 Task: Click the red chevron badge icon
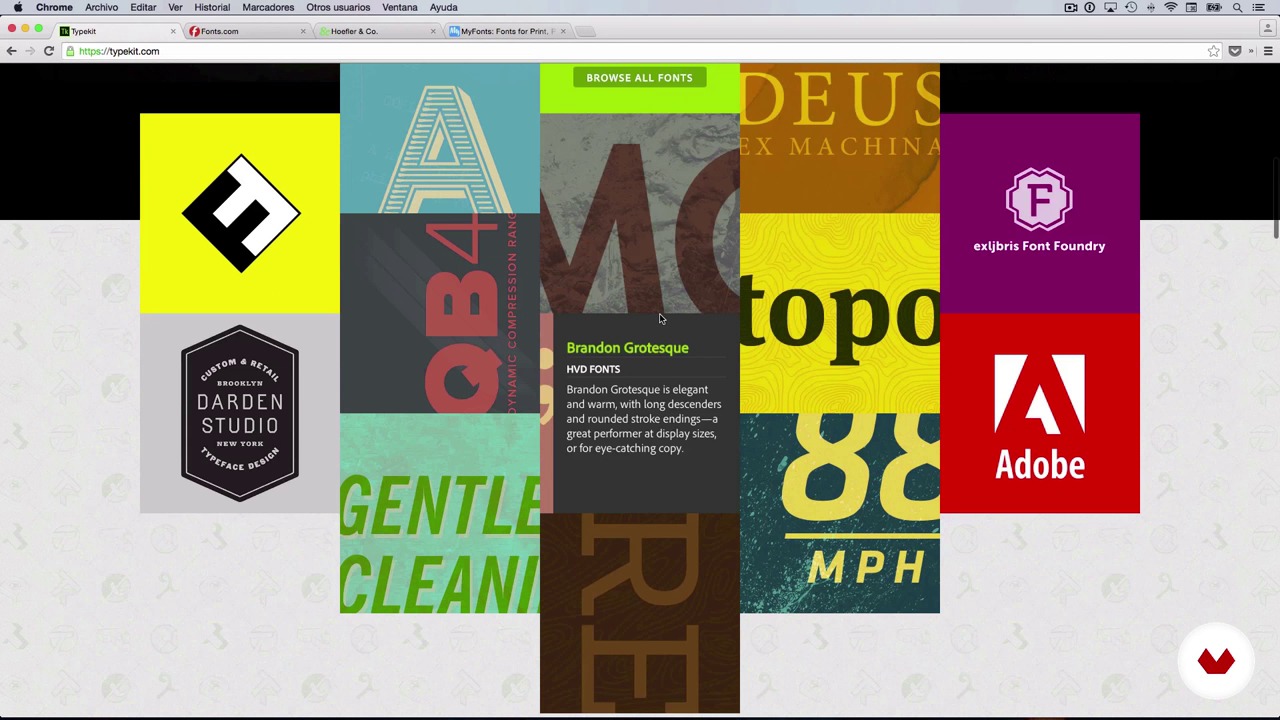point(1216,660)
